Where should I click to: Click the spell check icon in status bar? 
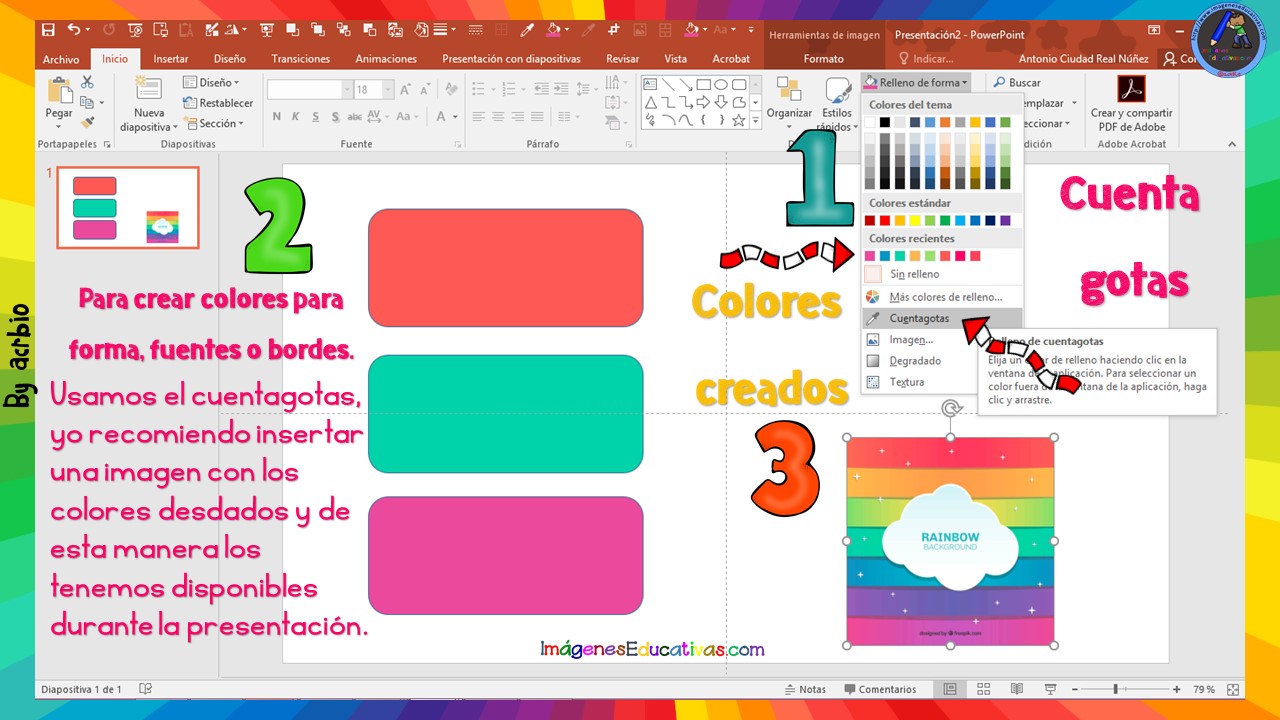pos(146,689)
